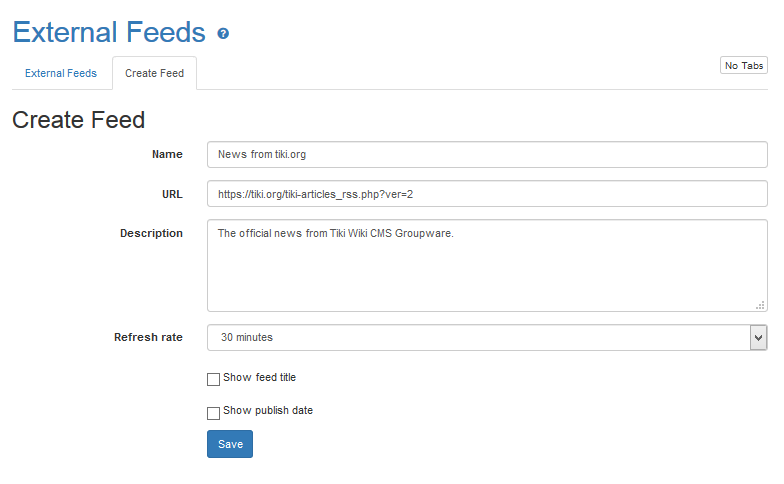Select the Create Feed tab
The image size is (784, 484).
tap(154, 73)
